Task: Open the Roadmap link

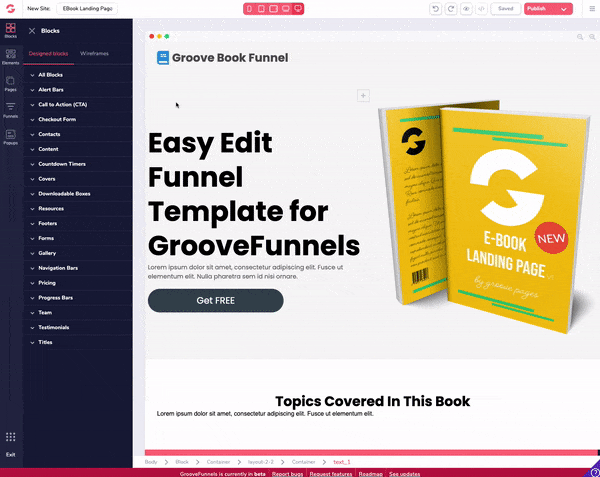Action: point(370,474)
